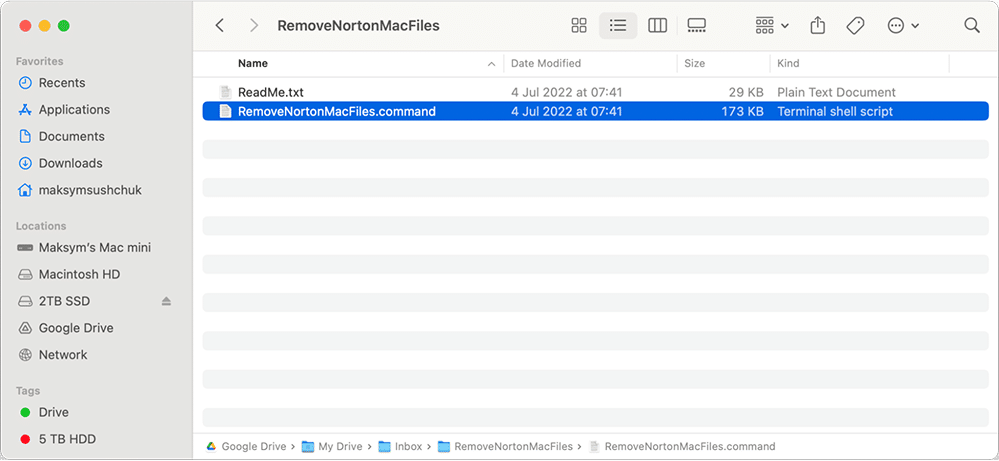Click RemoveNortonMacFiles folder in path bar
Screen dimensions: 999x461
click(x=505, y=446)
